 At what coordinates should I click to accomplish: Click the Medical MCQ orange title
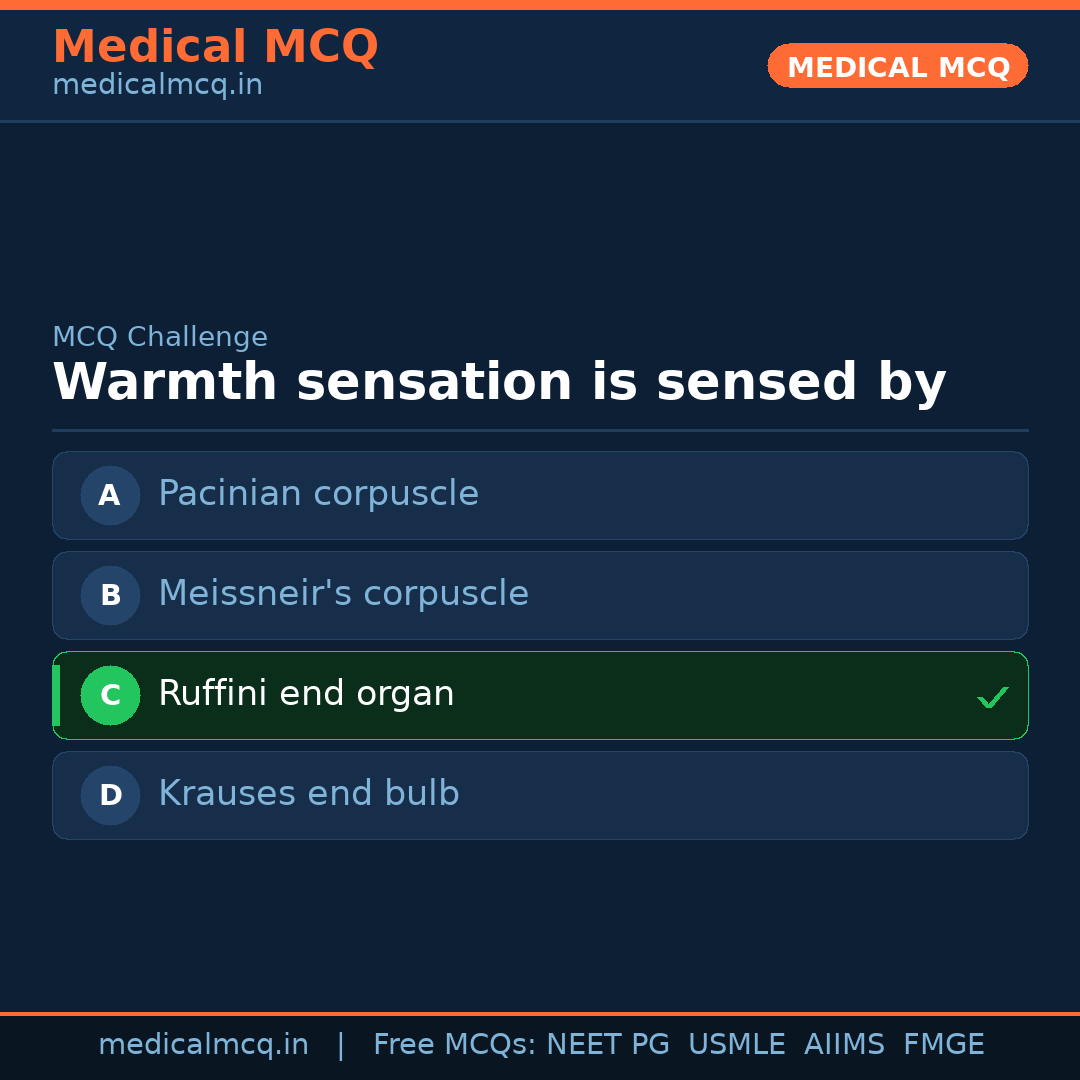tap(215, 47)
